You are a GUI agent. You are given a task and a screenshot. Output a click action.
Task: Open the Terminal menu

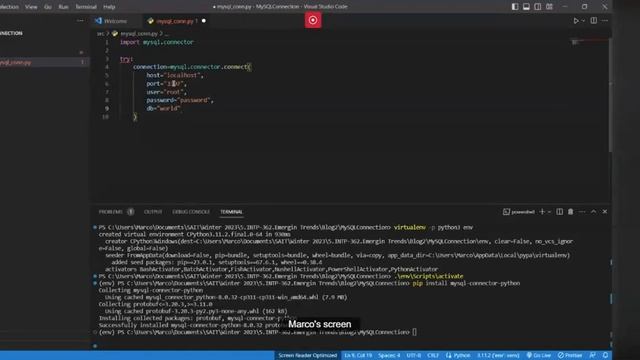pos(86,7)
